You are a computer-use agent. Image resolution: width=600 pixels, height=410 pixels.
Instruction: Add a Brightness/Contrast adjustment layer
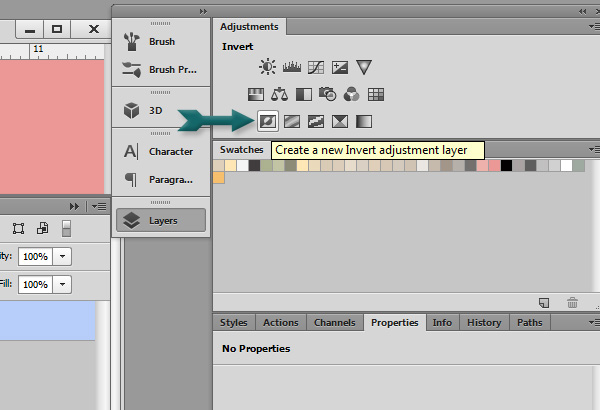click(267, 67)
